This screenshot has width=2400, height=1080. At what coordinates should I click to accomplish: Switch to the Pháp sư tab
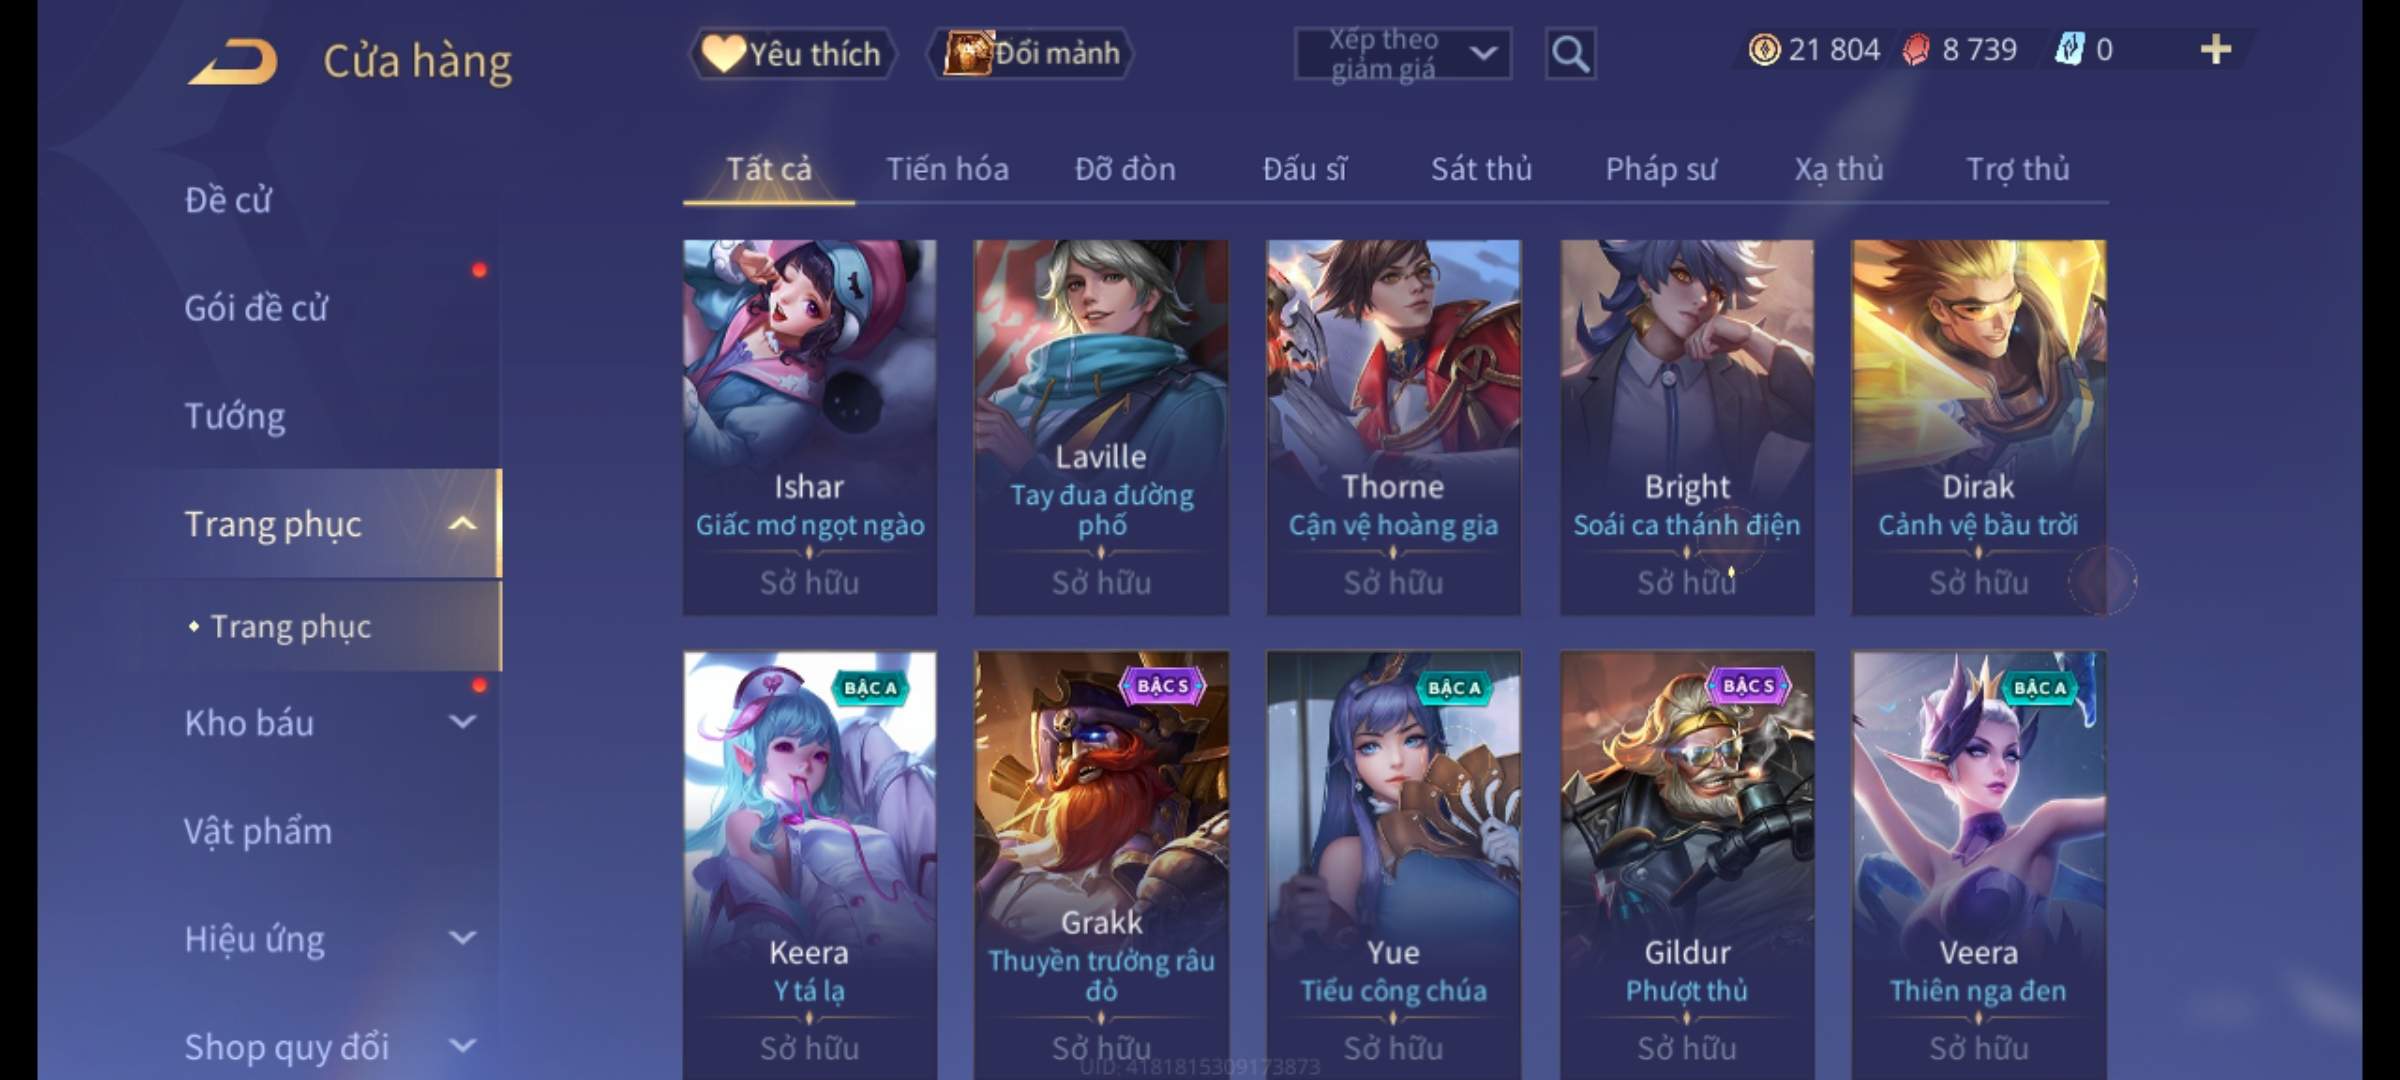(x=1661, y=169)
